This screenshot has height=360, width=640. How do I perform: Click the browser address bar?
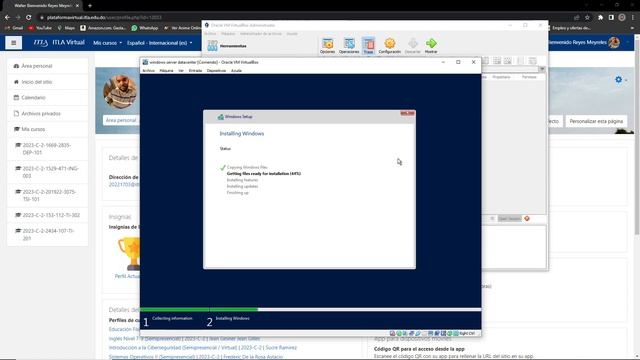[x=306, y=18]
